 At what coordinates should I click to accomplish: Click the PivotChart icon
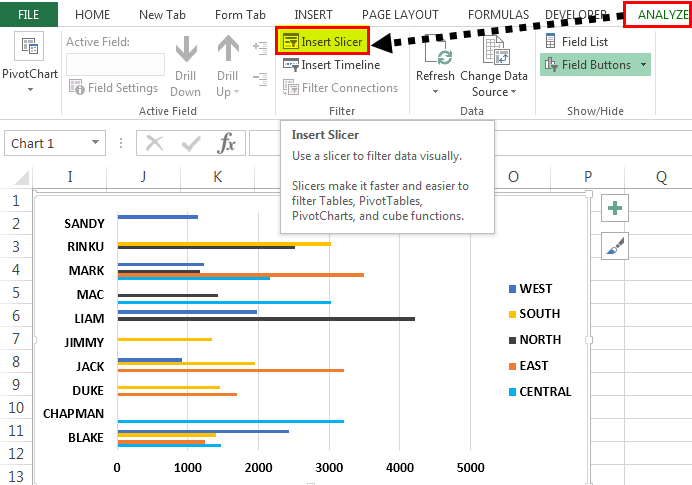pyautogui.click(x=29, y=46)
